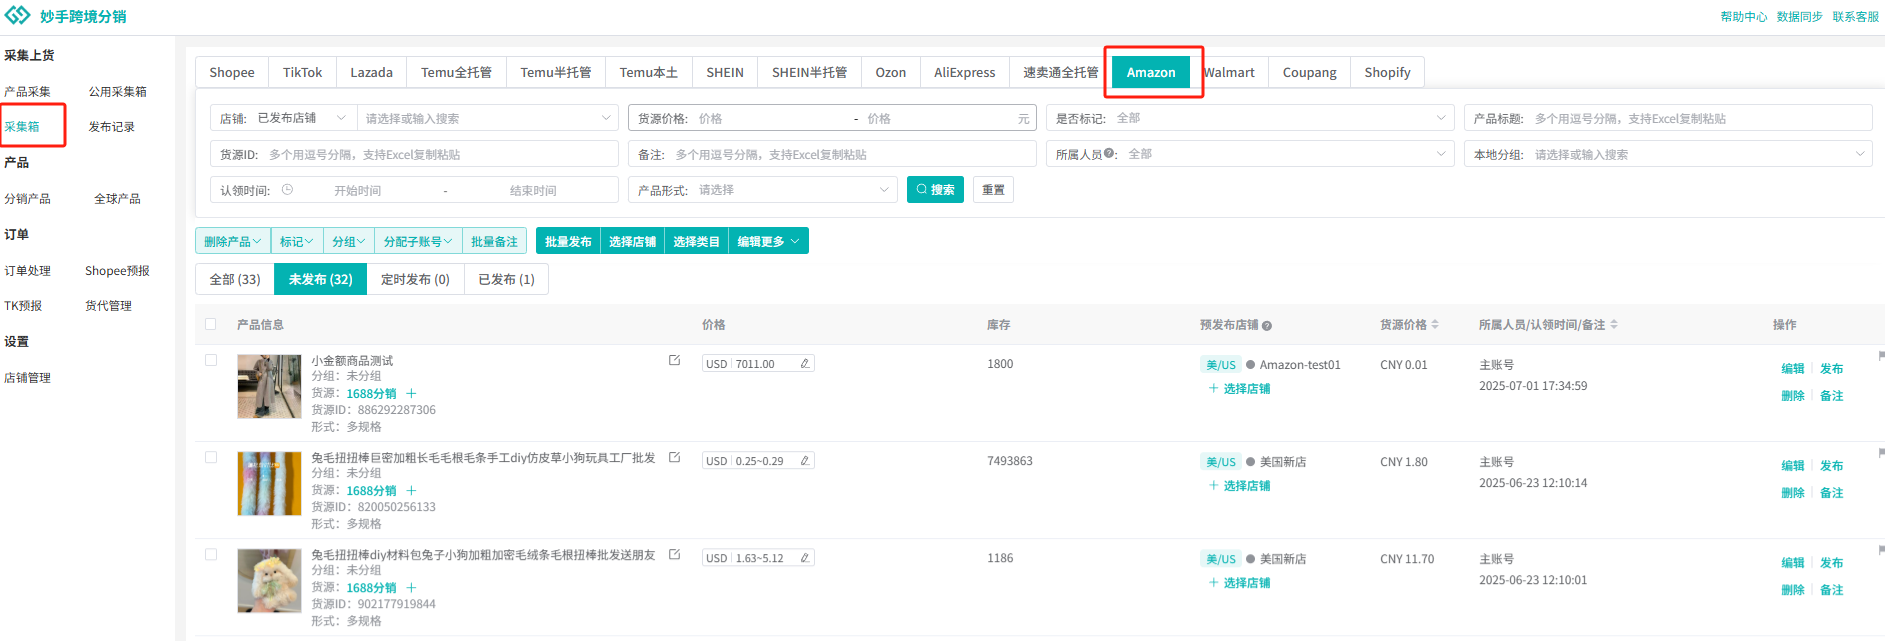Open 帮助中心 link
This screenshot has height=641, width=1885.
1743,17
